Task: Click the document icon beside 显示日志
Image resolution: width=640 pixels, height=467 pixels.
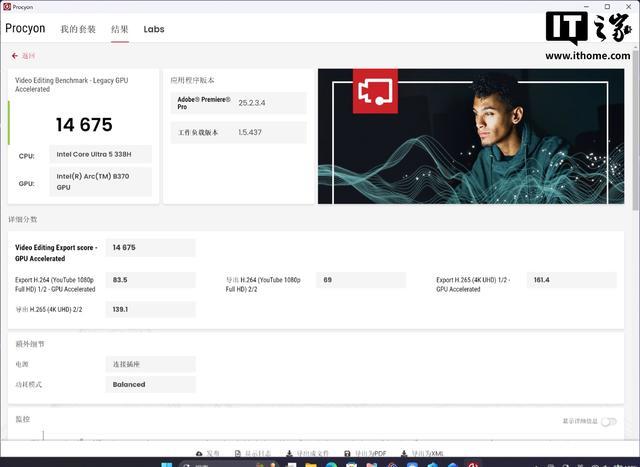Action: click(238, 454)
